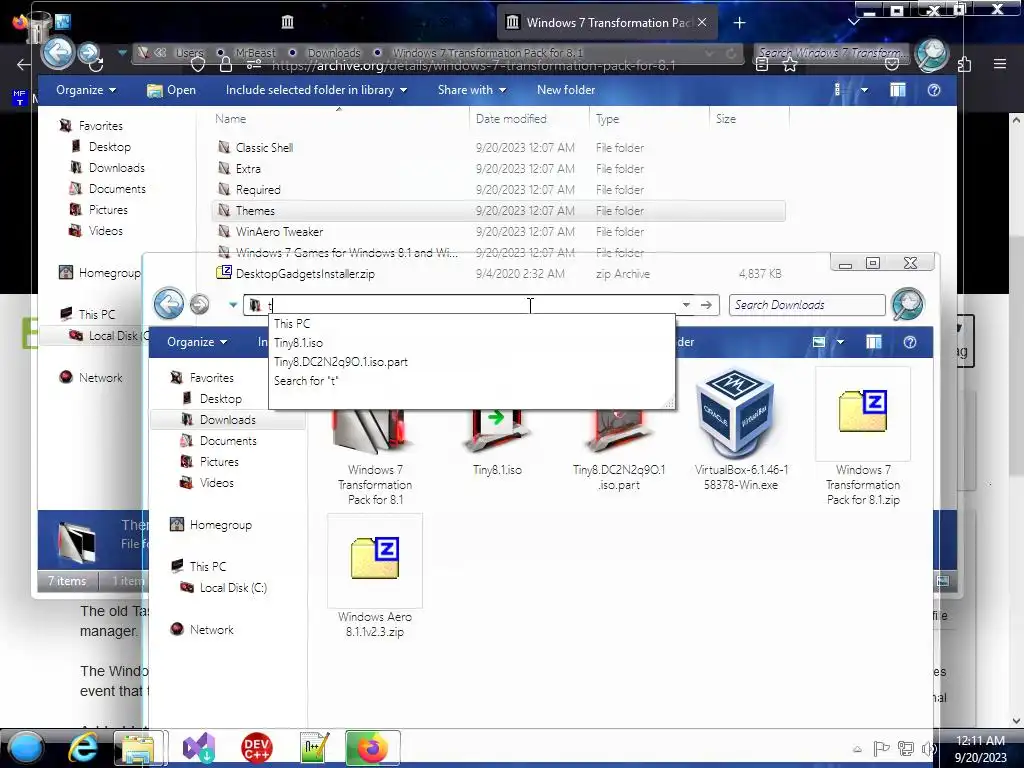Select Windows 7 Transformation Pack folder icon
The height and width of the screenshot is (768, 1024).
coord(375,431)
